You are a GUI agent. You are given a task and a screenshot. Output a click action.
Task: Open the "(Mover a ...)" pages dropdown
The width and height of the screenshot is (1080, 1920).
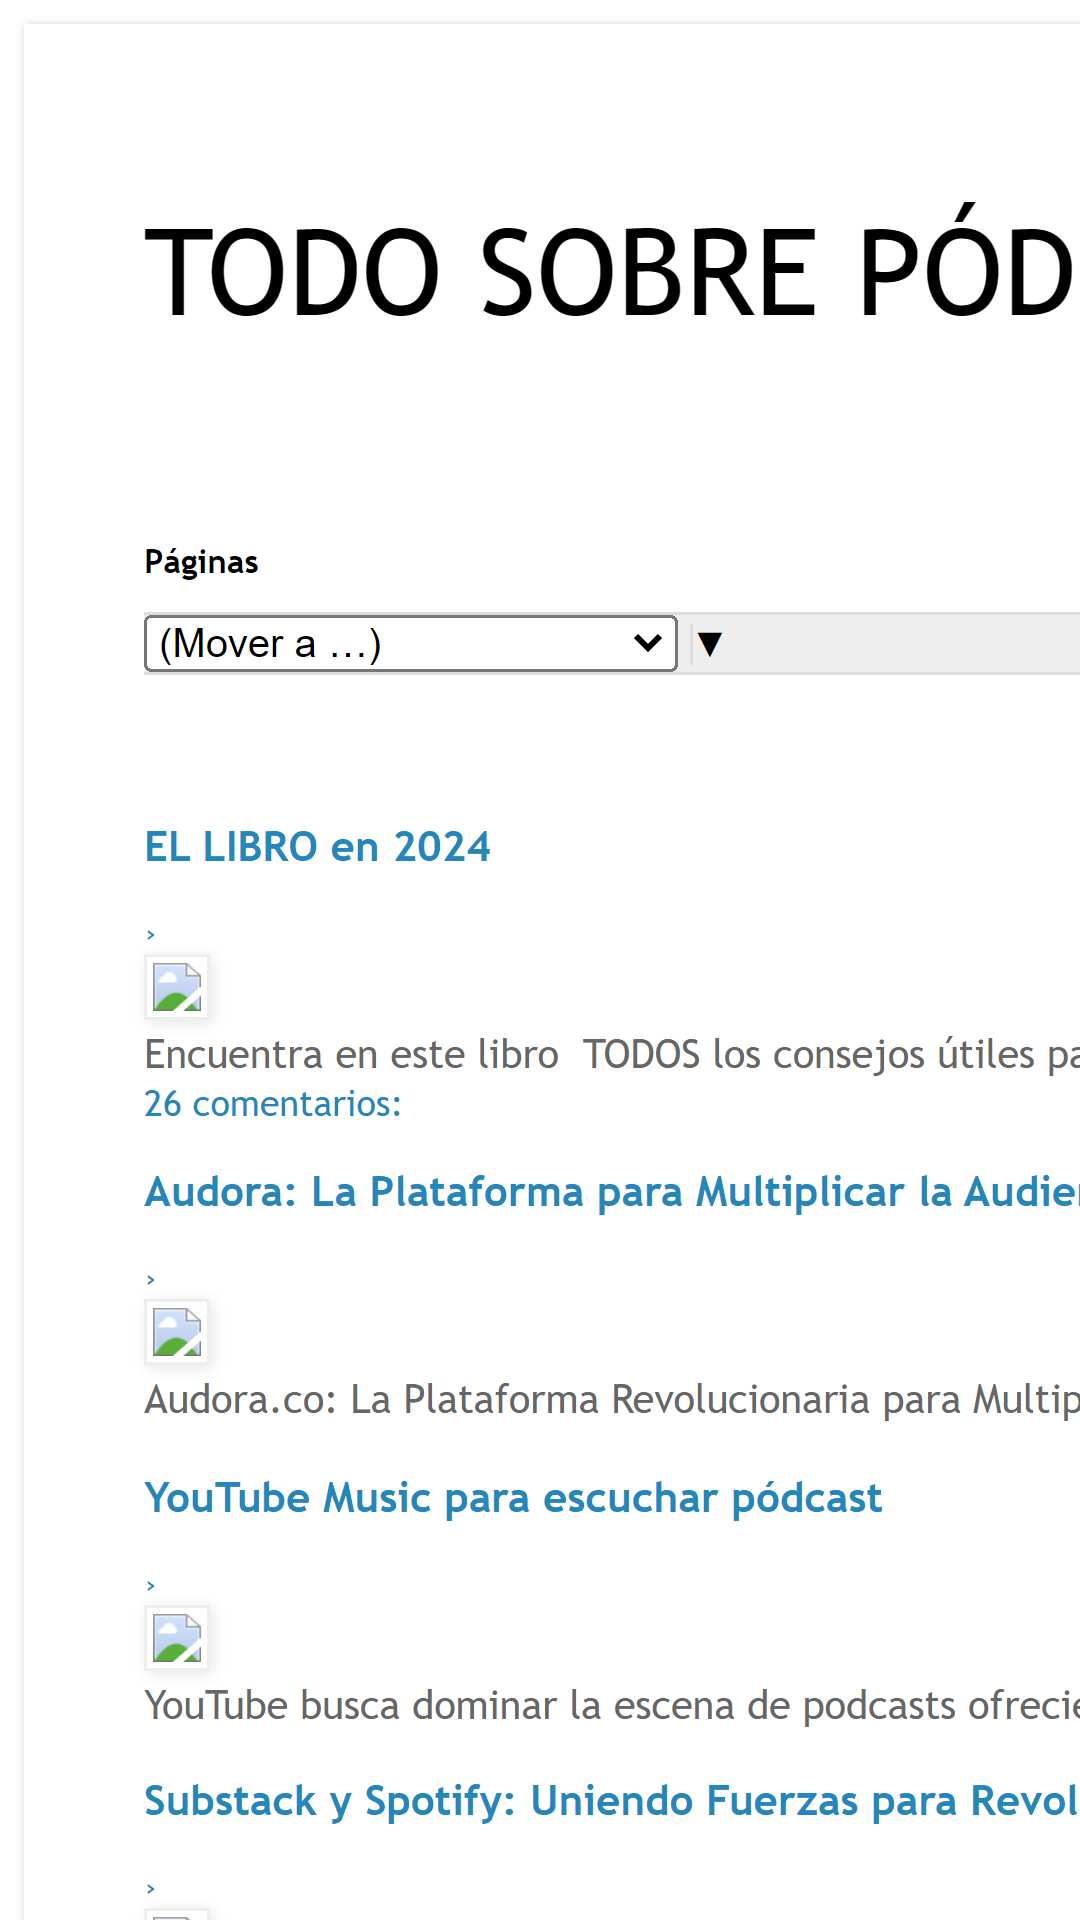pos(411,643)
